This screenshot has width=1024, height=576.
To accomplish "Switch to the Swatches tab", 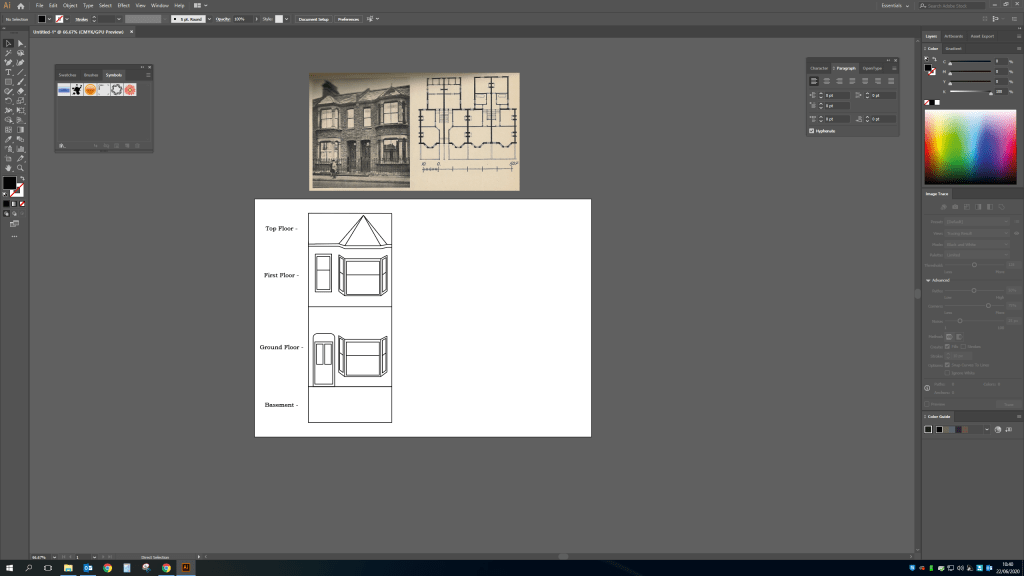I will pyautogui.click(x=67, y=75).
